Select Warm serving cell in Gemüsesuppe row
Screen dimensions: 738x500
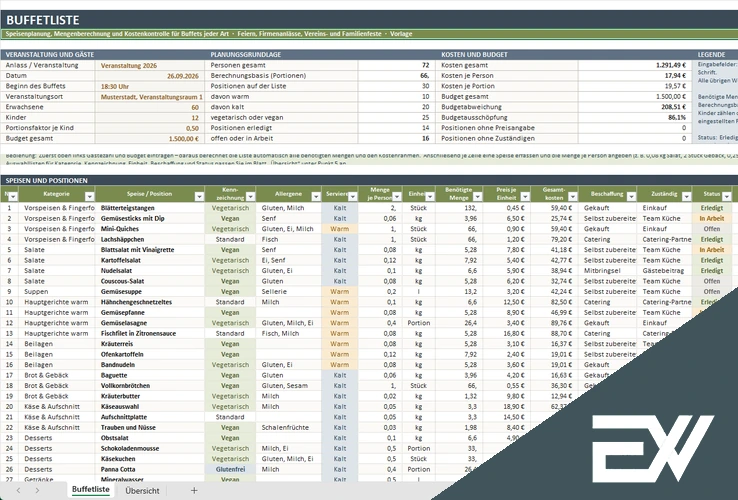pyautogui.click(x=339, y=291)
